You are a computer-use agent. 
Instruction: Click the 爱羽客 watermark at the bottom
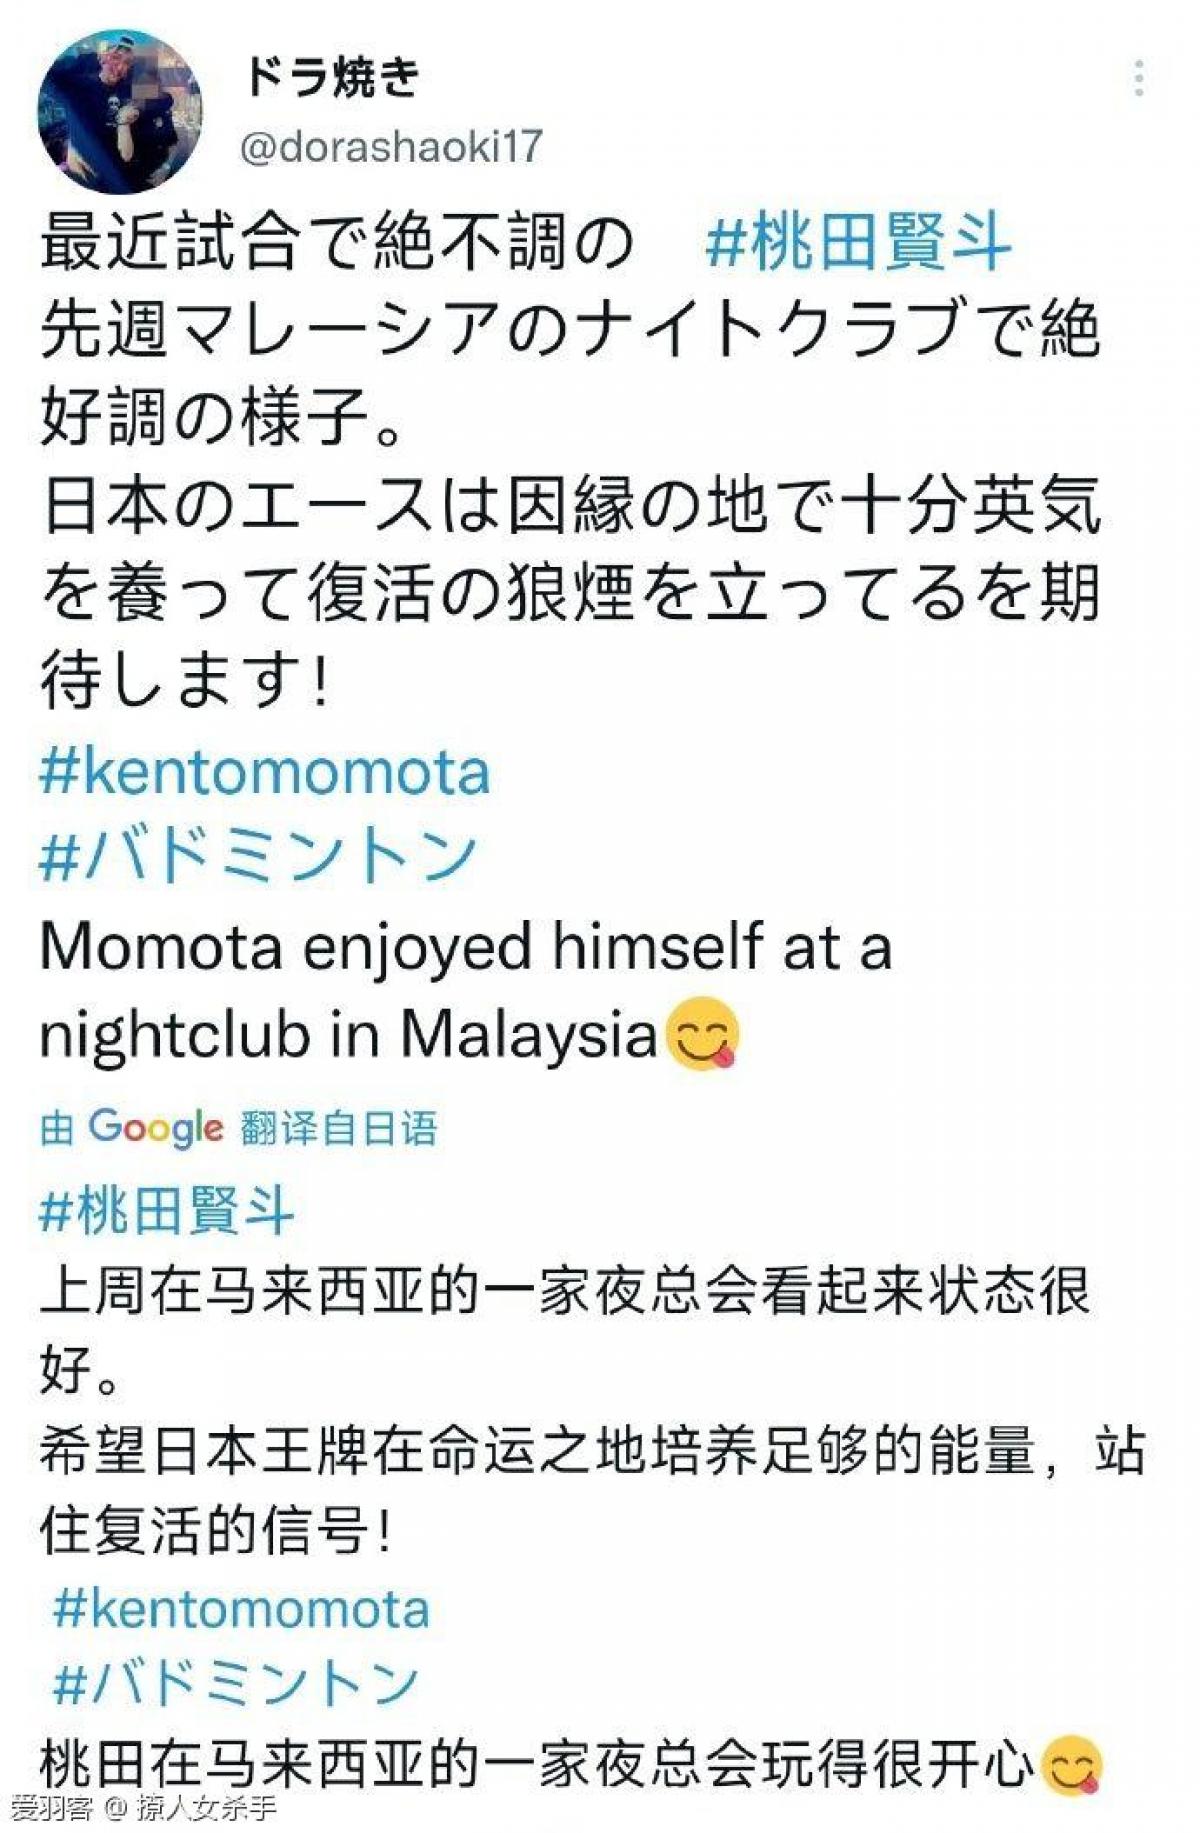52,1808
